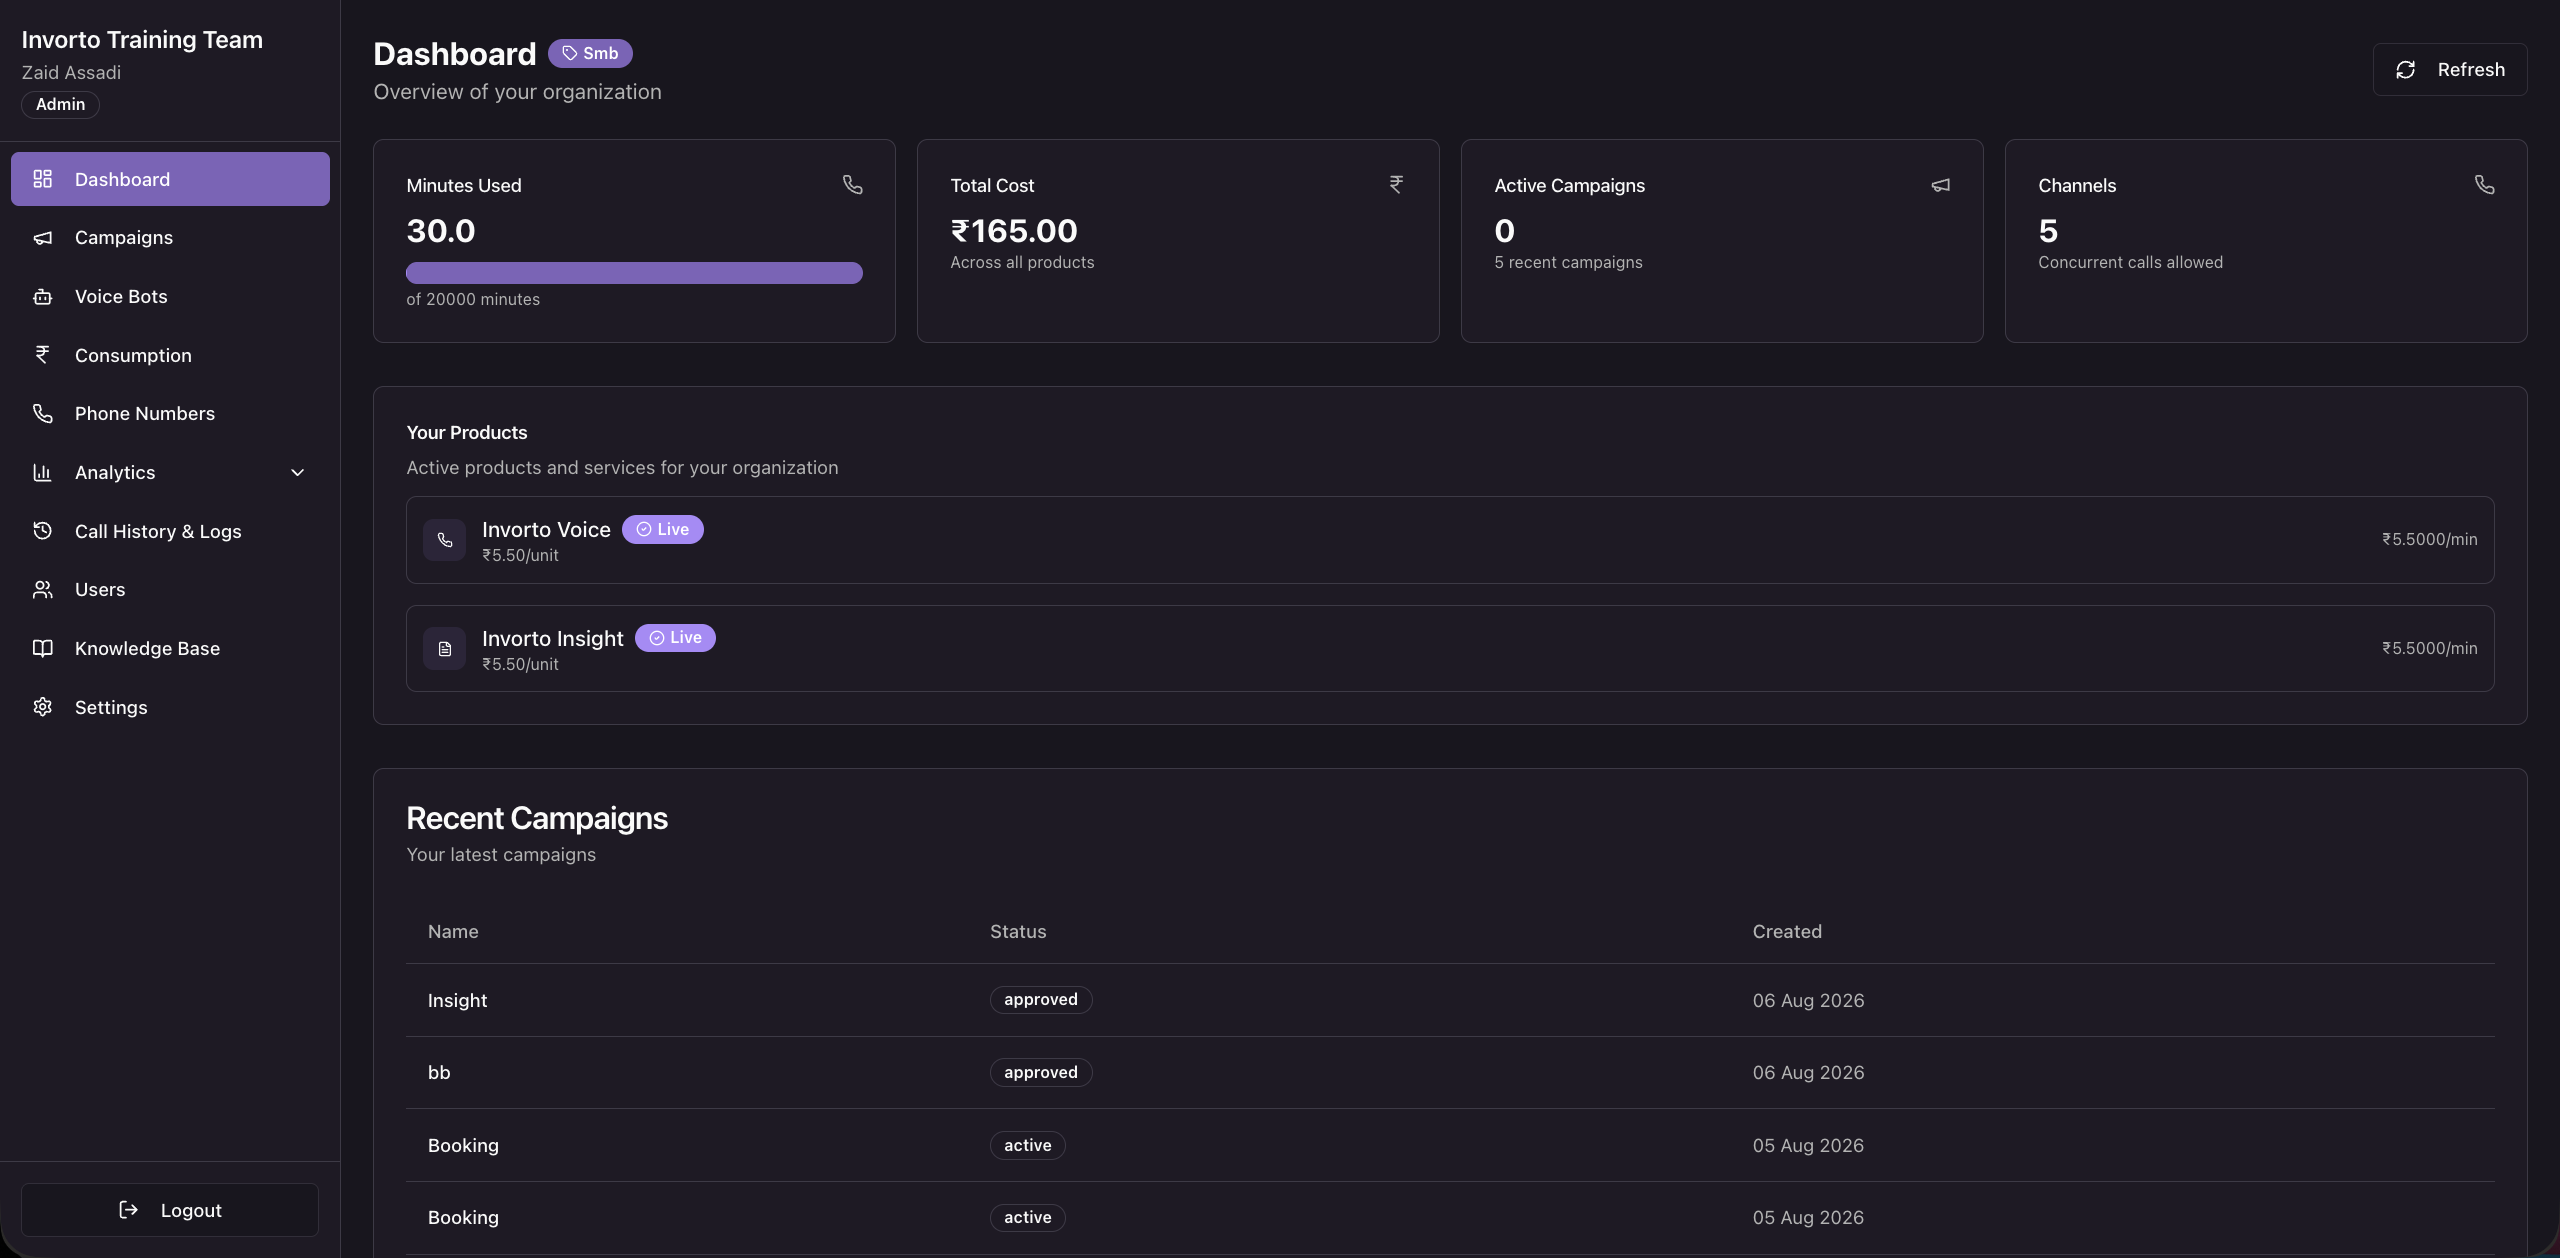The width and height of the screenshot is (2560, 1258).
Task: Click the Invorto Insight document product icon
Action: [444, 649]
